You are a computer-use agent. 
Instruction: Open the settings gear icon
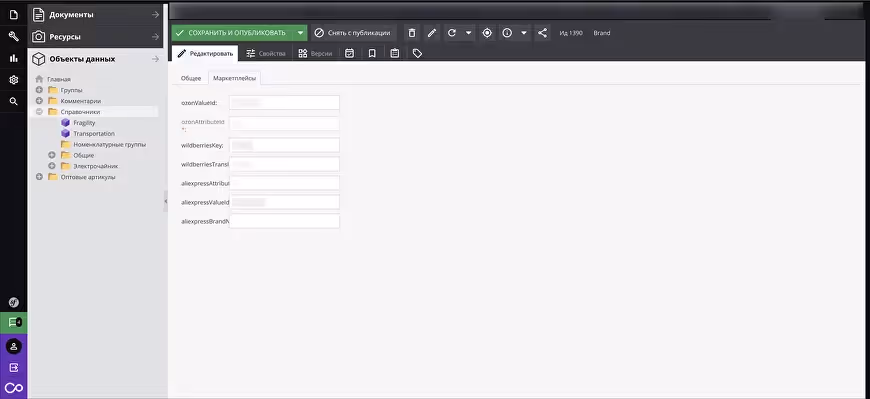point(13,80)
